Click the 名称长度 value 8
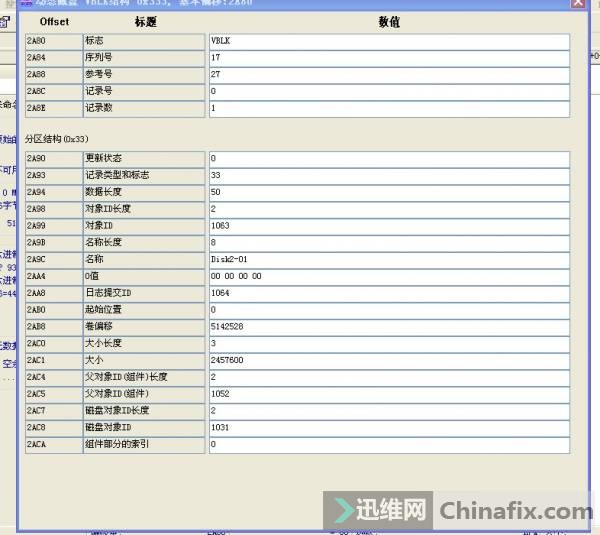Viewport: 600px width, 535px height. (390, 243)
